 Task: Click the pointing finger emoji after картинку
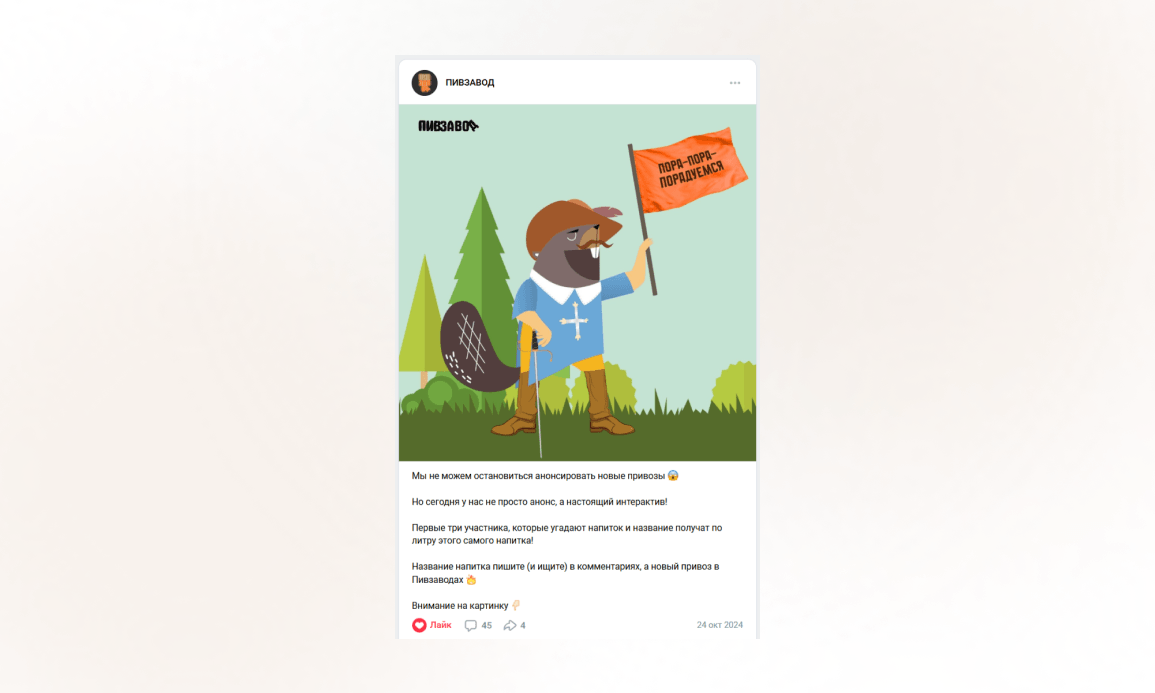516,605
